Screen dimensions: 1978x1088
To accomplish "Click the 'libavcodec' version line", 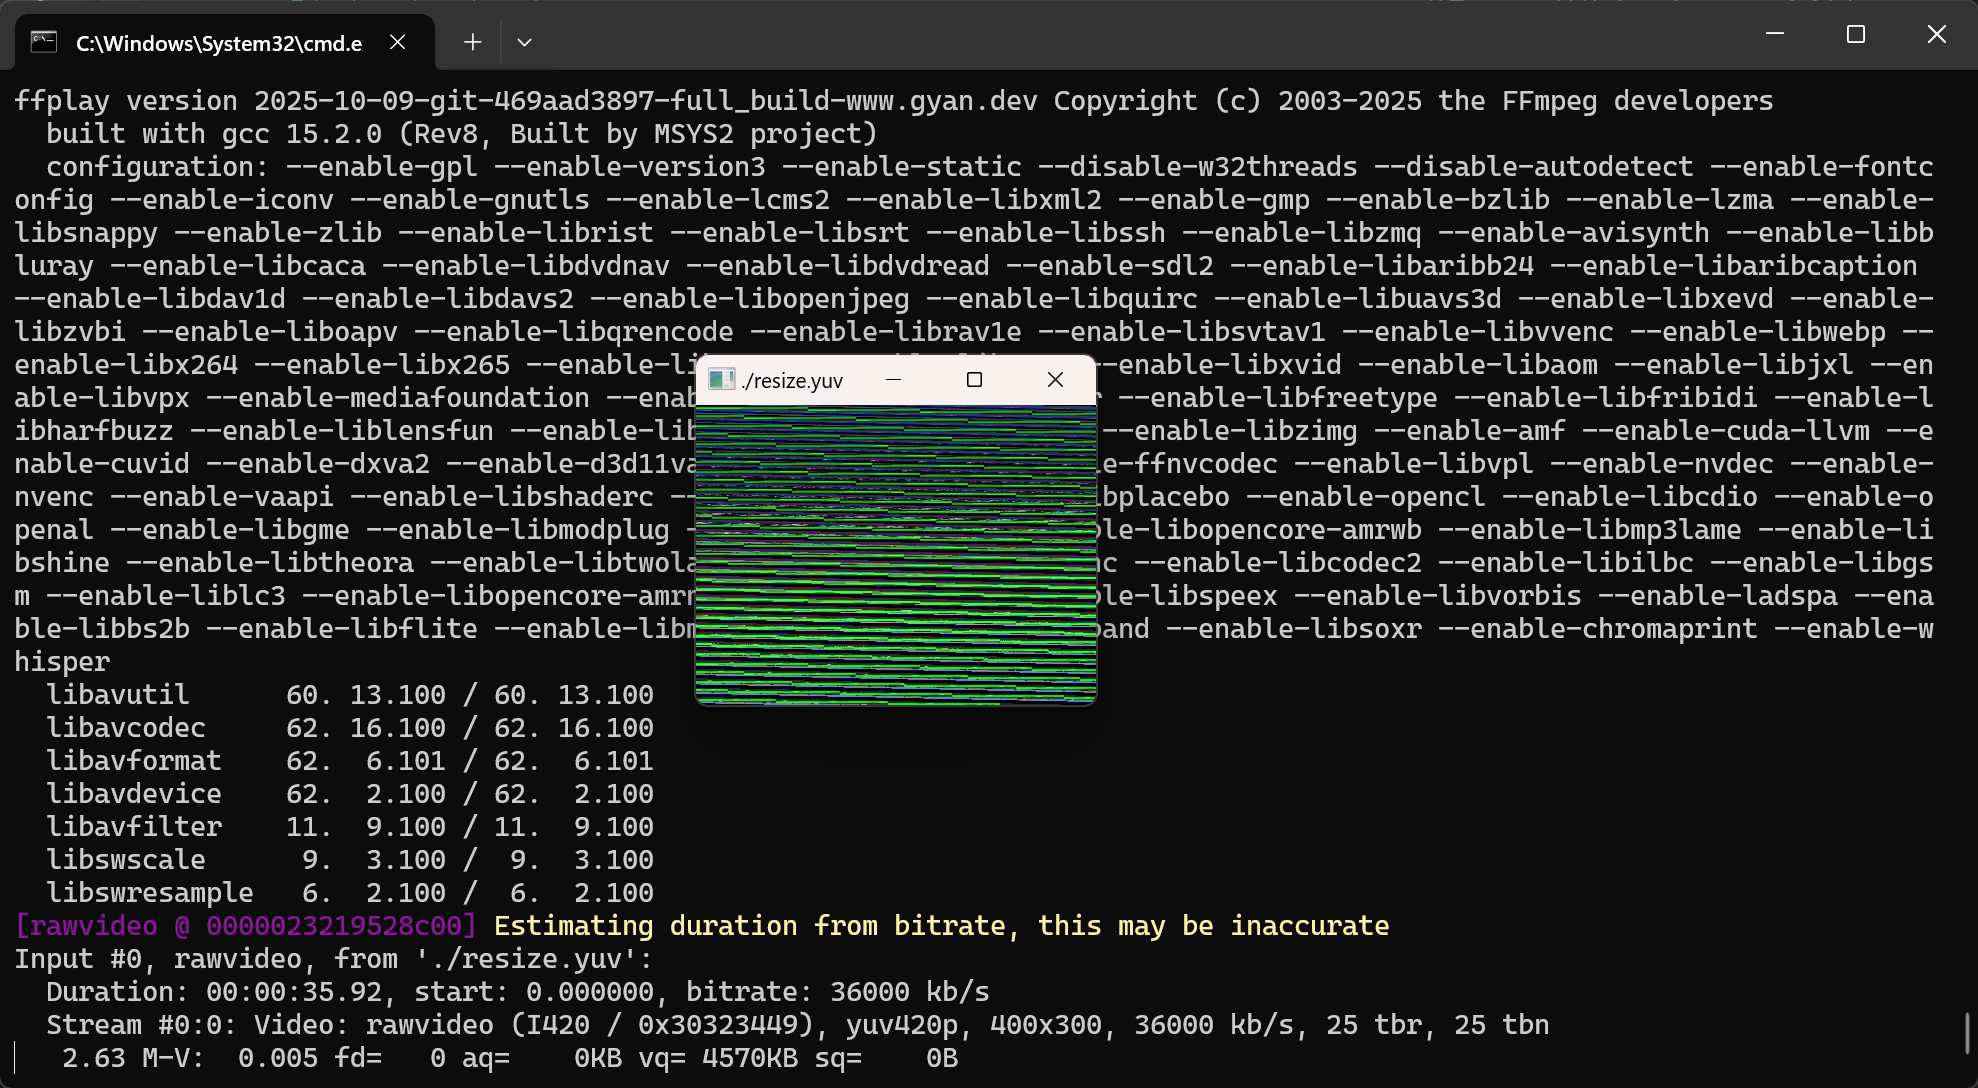I will [350, 728].
